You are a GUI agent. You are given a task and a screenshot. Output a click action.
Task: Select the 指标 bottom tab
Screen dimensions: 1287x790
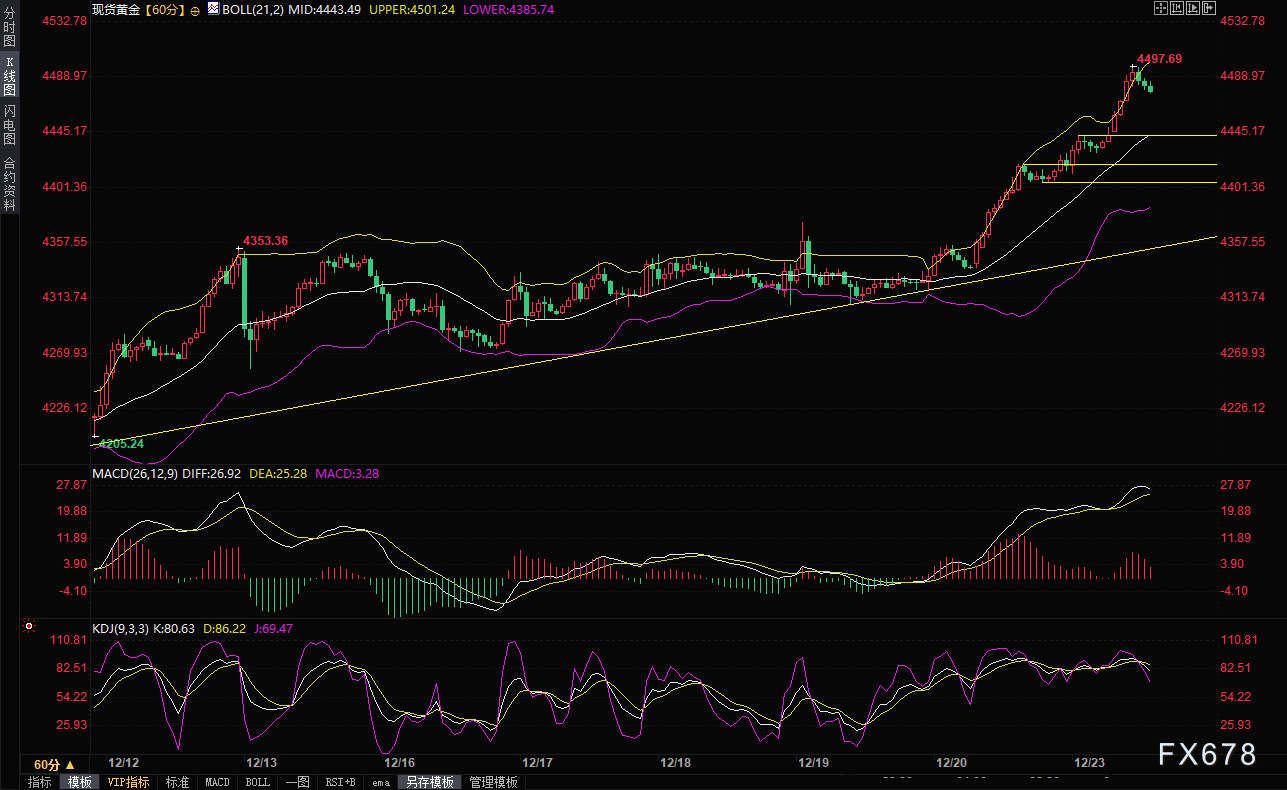[x=40, y=782]
